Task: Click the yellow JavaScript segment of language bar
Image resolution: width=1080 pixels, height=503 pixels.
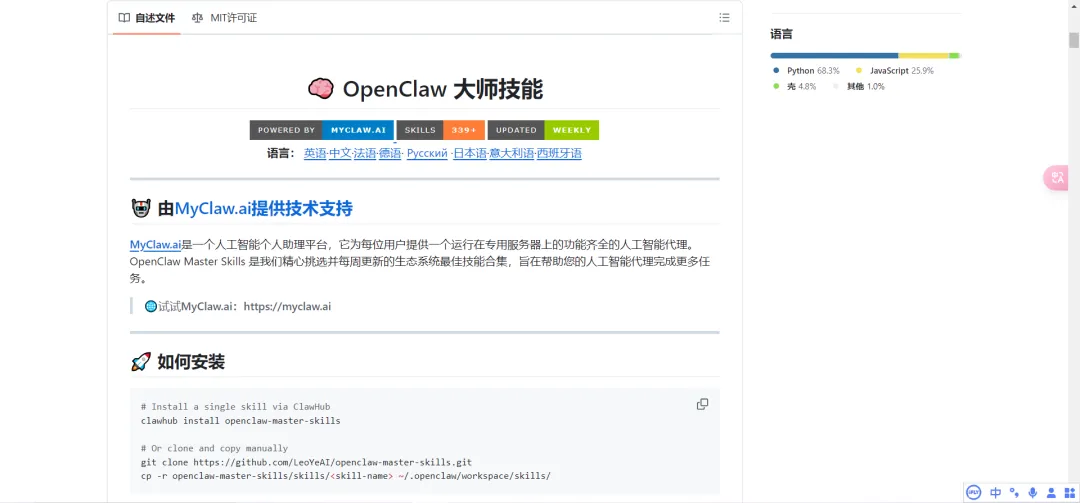Action: point(924,55)
